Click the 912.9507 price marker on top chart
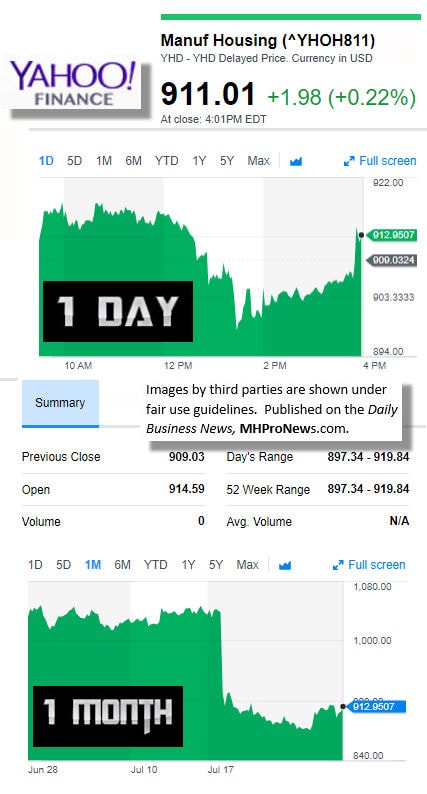This screenshot has width=427, height=794. 391,235
